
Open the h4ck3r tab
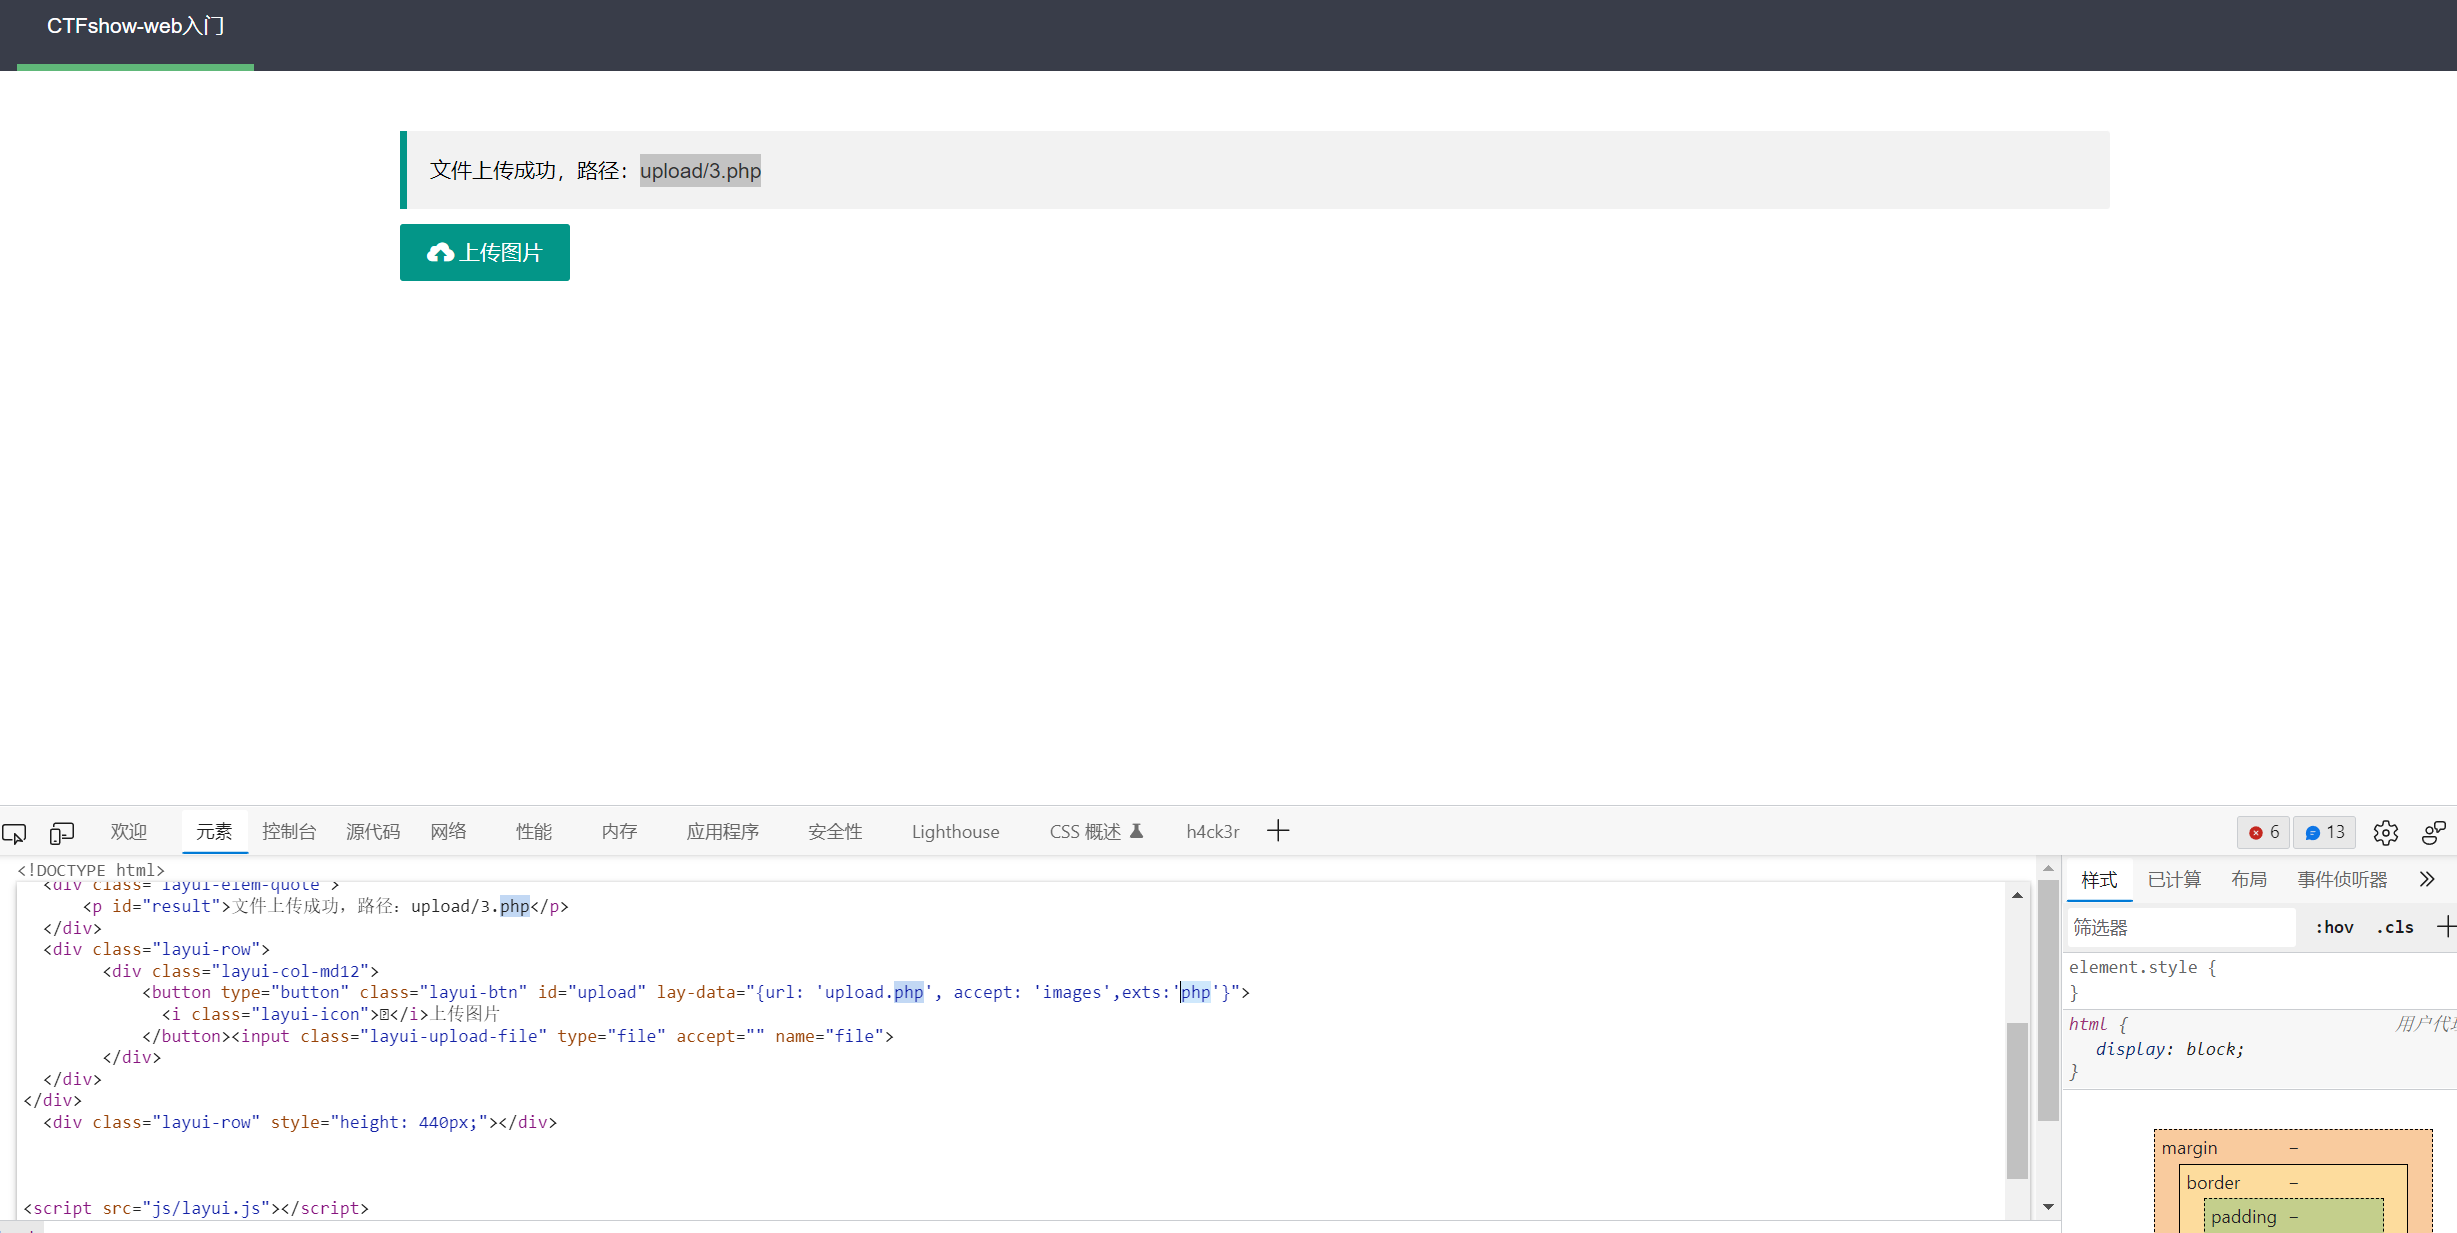[x=1212, y=831]
